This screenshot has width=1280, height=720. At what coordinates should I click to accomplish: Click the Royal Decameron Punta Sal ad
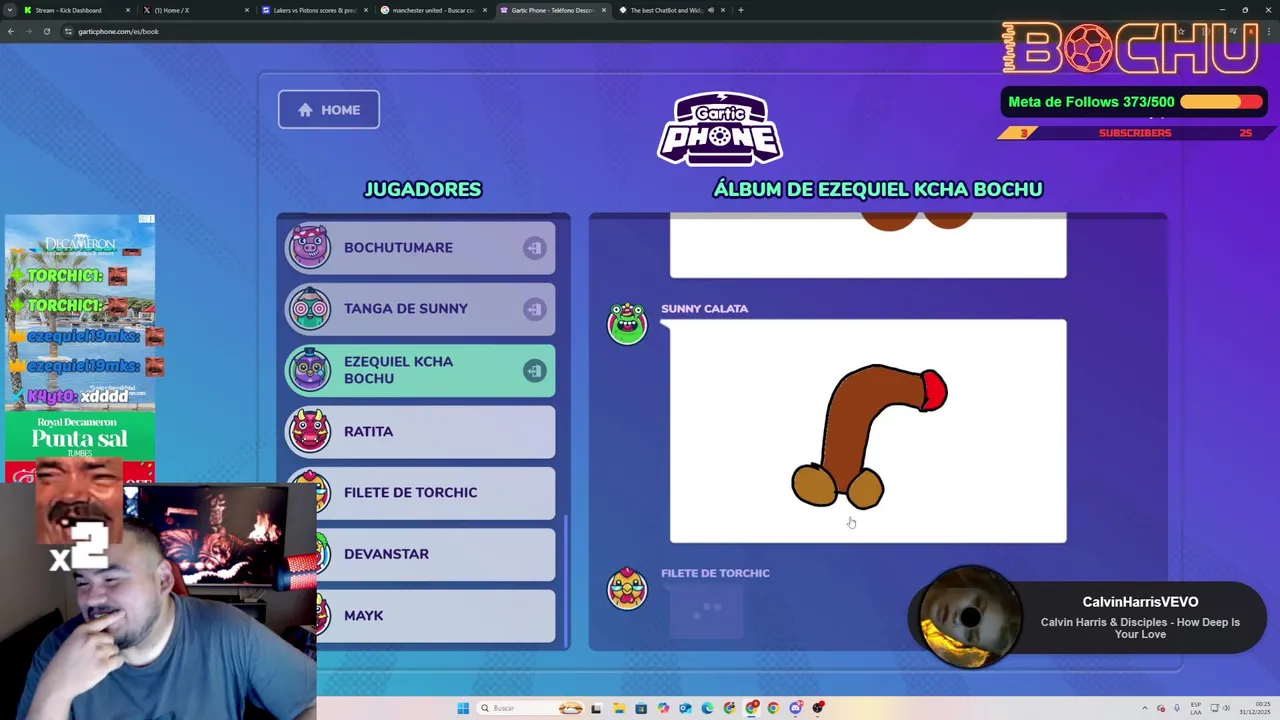pos(80,437)
